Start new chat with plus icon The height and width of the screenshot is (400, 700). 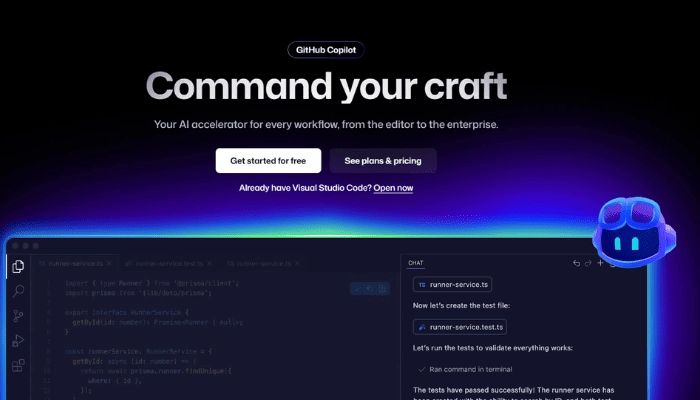(x=600, y=263)
